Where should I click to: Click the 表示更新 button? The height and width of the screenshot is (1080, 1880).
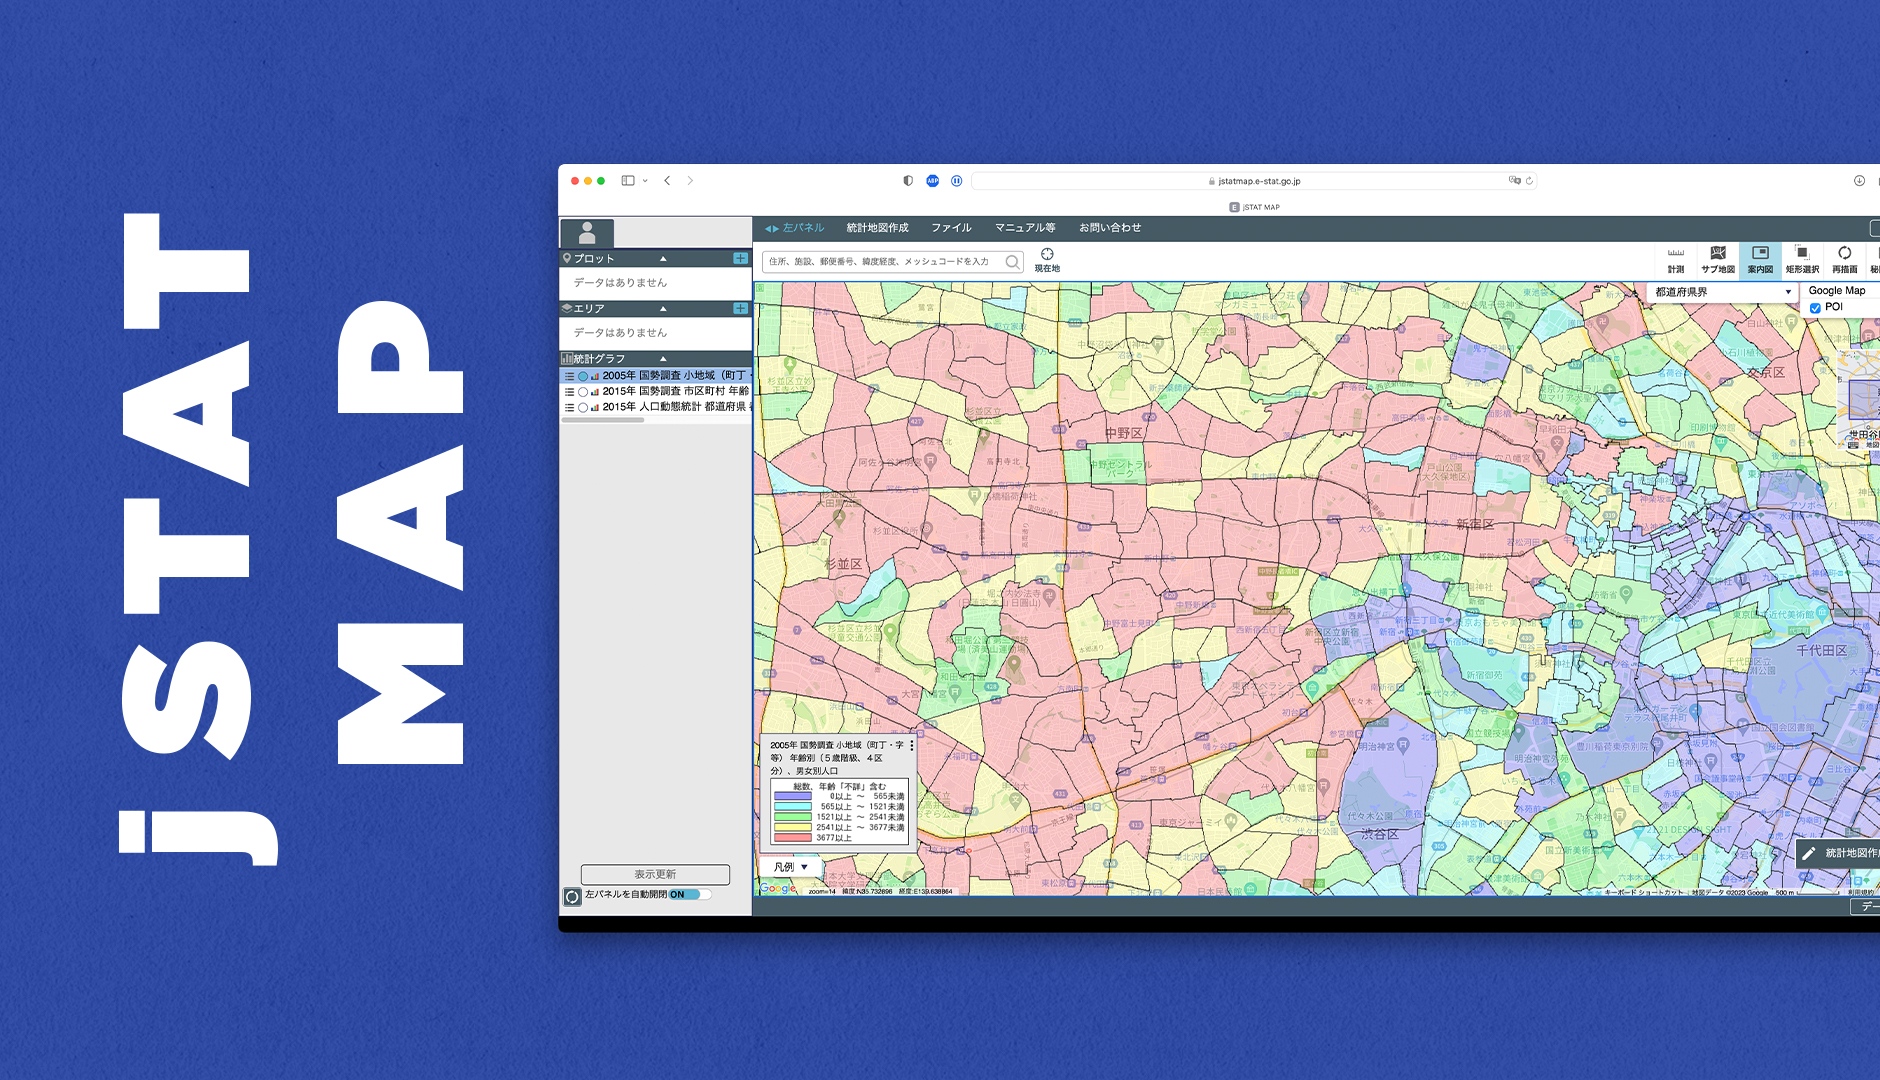click(655, 874)
